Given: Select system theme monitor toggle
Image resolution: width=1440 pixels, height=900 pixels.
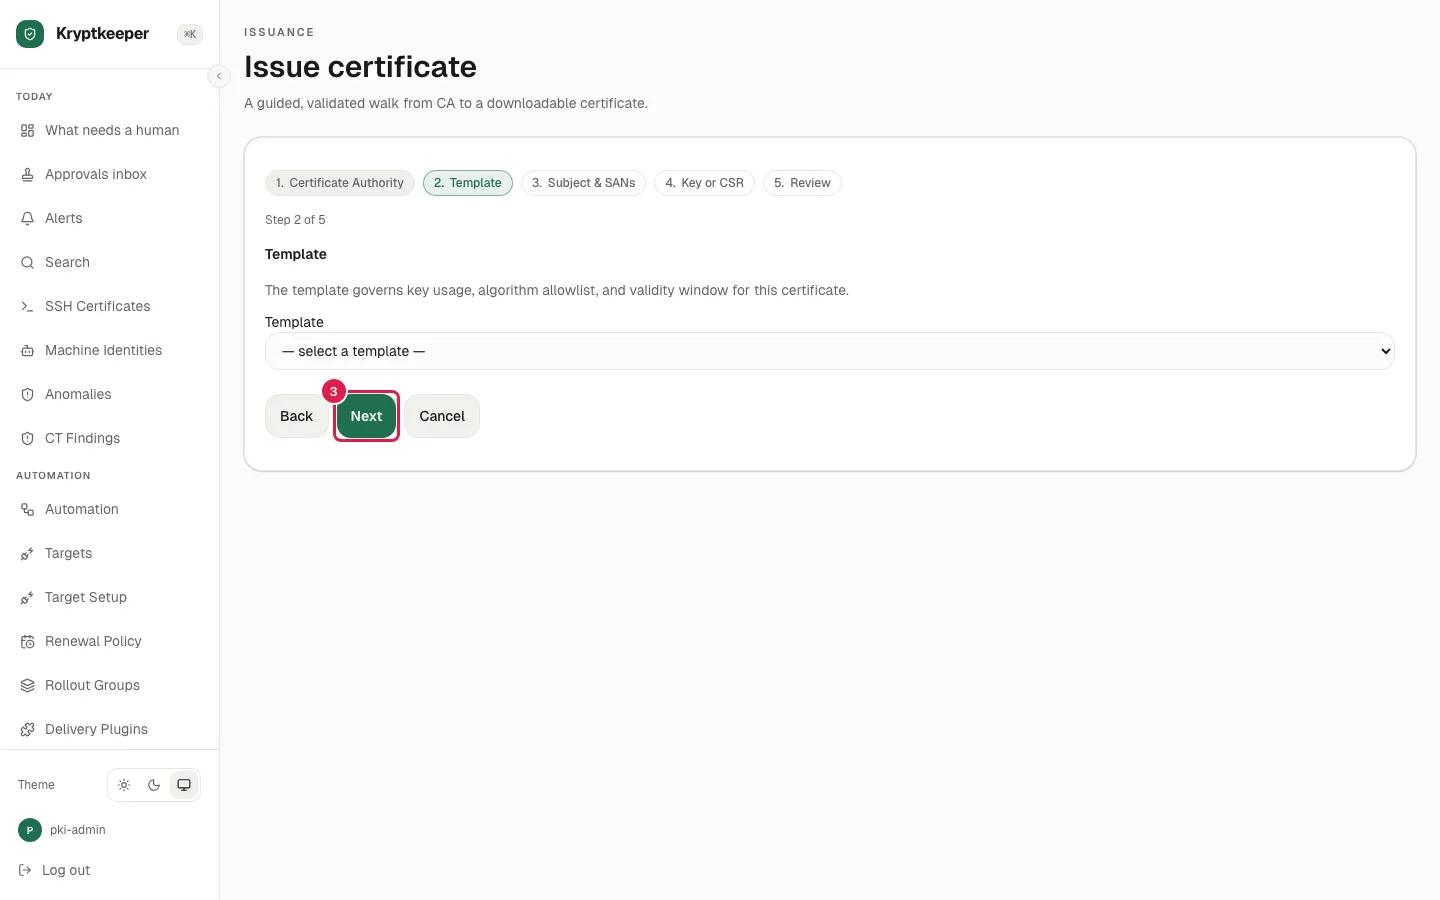Looking at the screenshot, I should tap(184, 785).
